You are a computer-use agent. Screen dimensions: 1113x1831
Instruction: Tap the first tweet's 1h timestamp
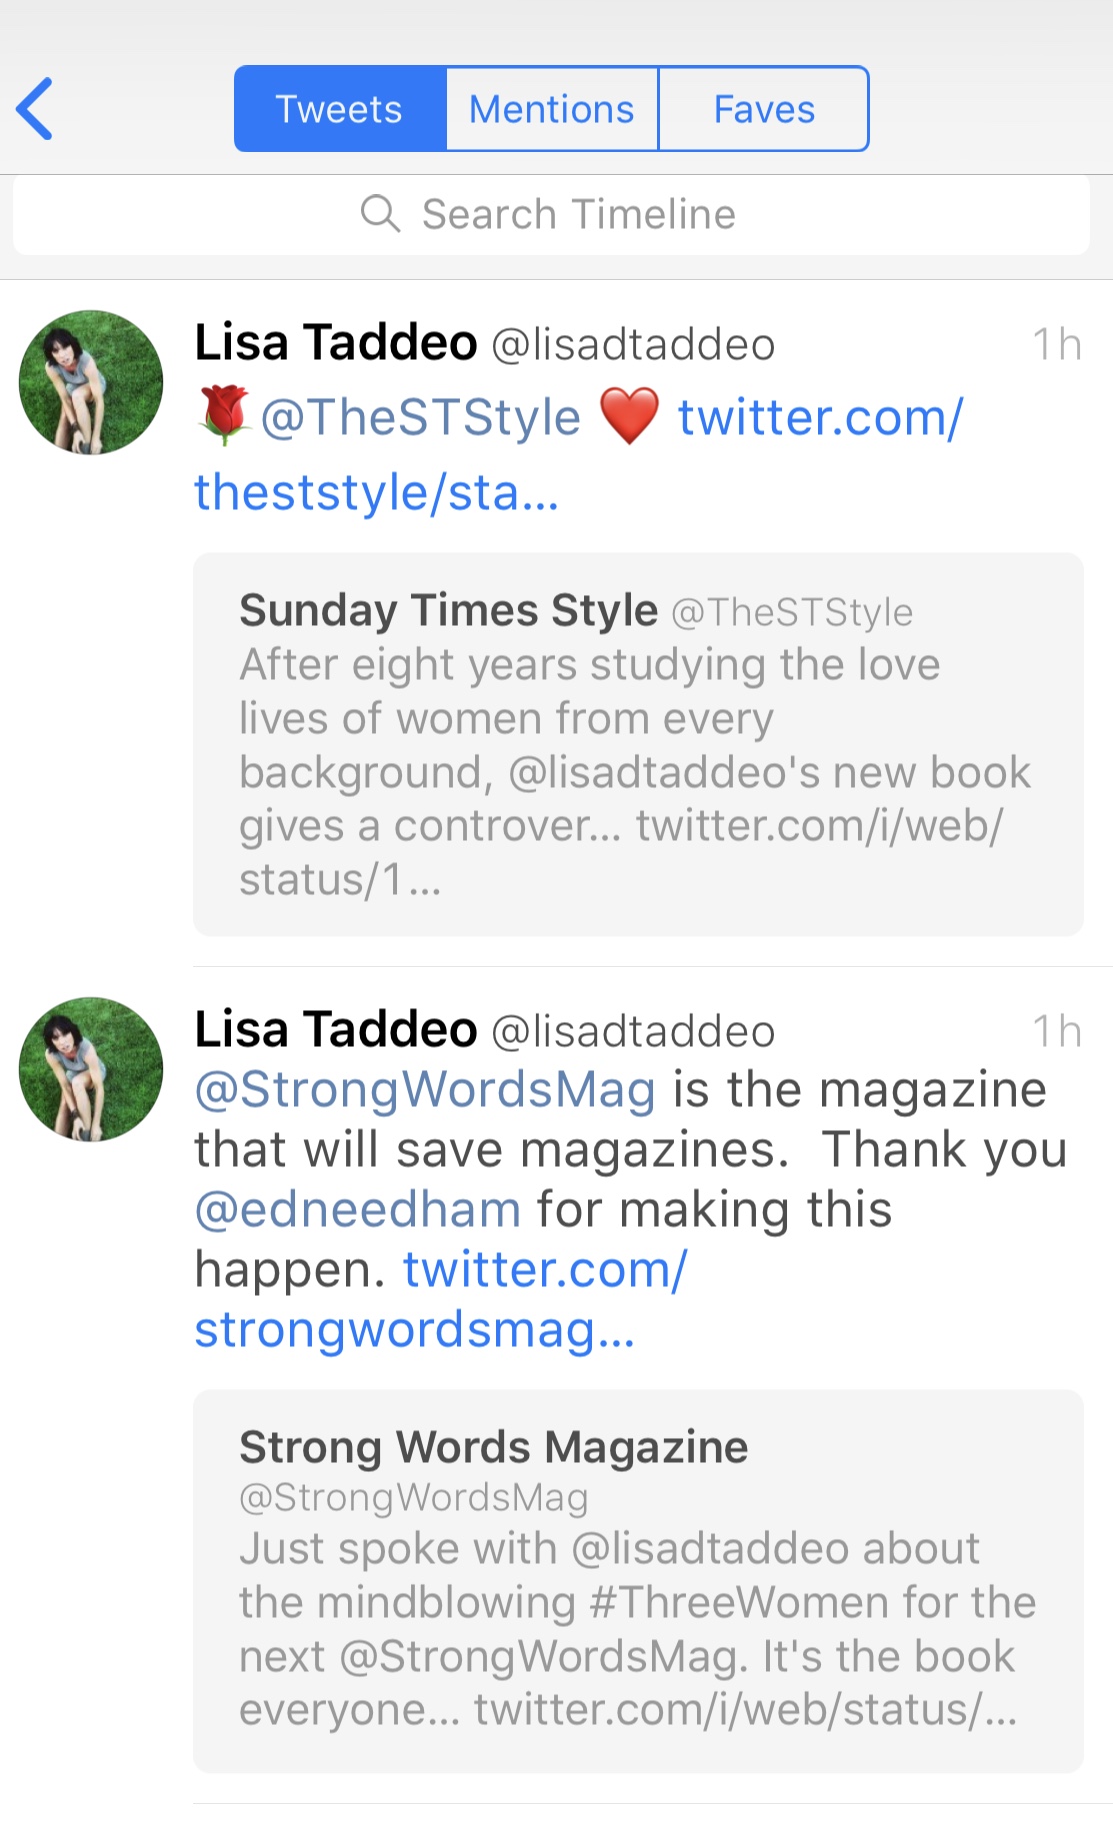(1056, 345)
